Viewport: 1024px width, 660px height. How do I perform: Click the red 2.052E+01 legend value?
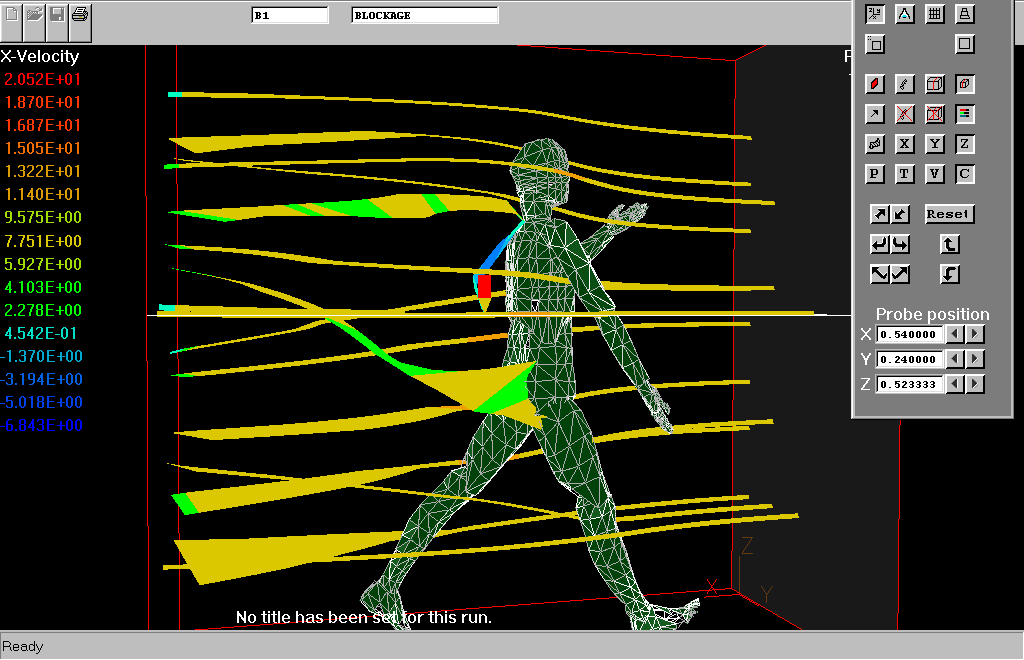click(43, 79)
